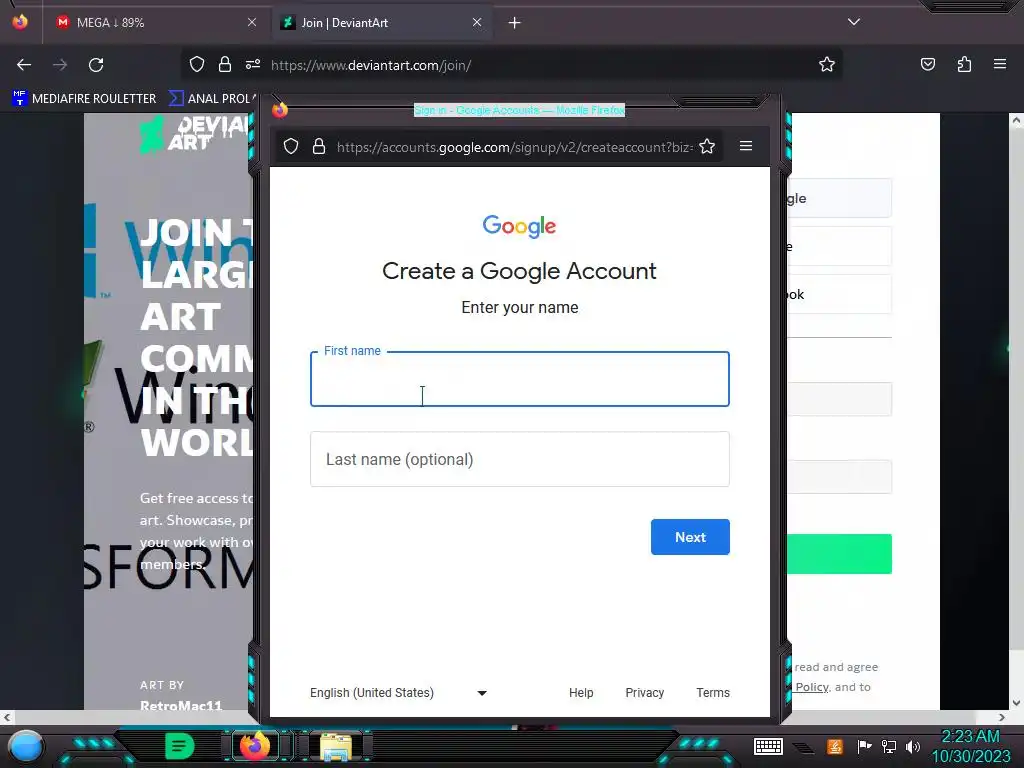Click the blue Next button
This screenshot has width=1024, height=768.
pos(690,537)
